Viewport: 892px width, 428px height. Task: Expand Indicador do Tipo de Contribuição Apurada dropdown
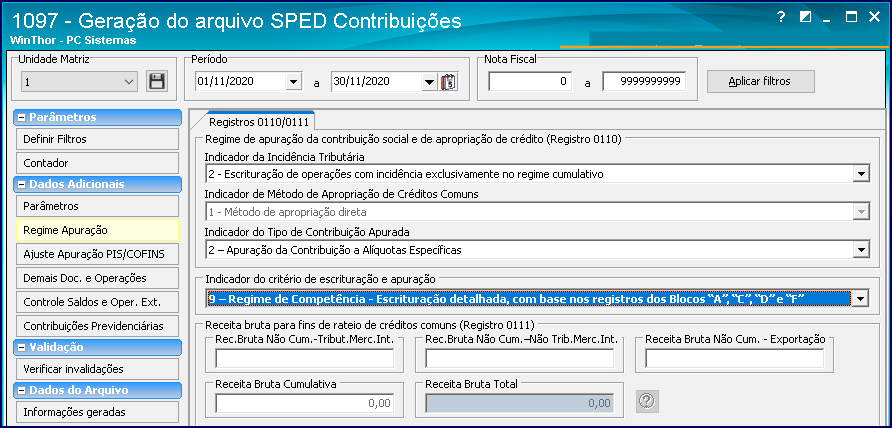point(862,249)
